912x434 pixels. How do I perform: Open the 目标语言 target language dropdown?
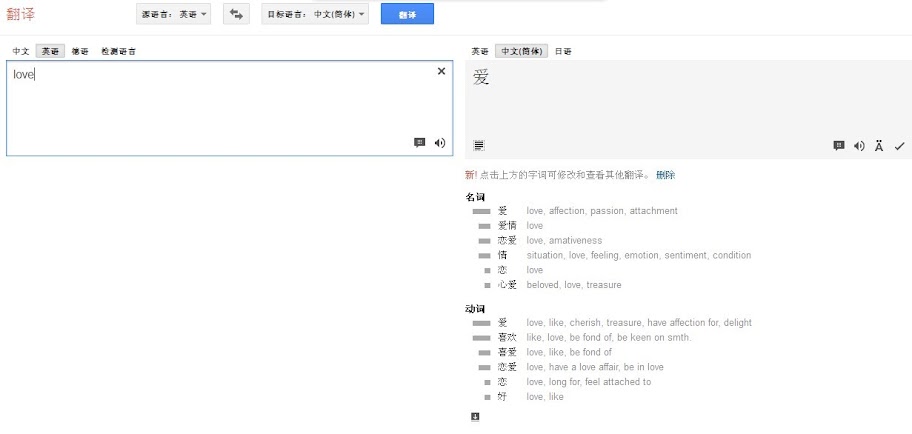tap(315, 14)
